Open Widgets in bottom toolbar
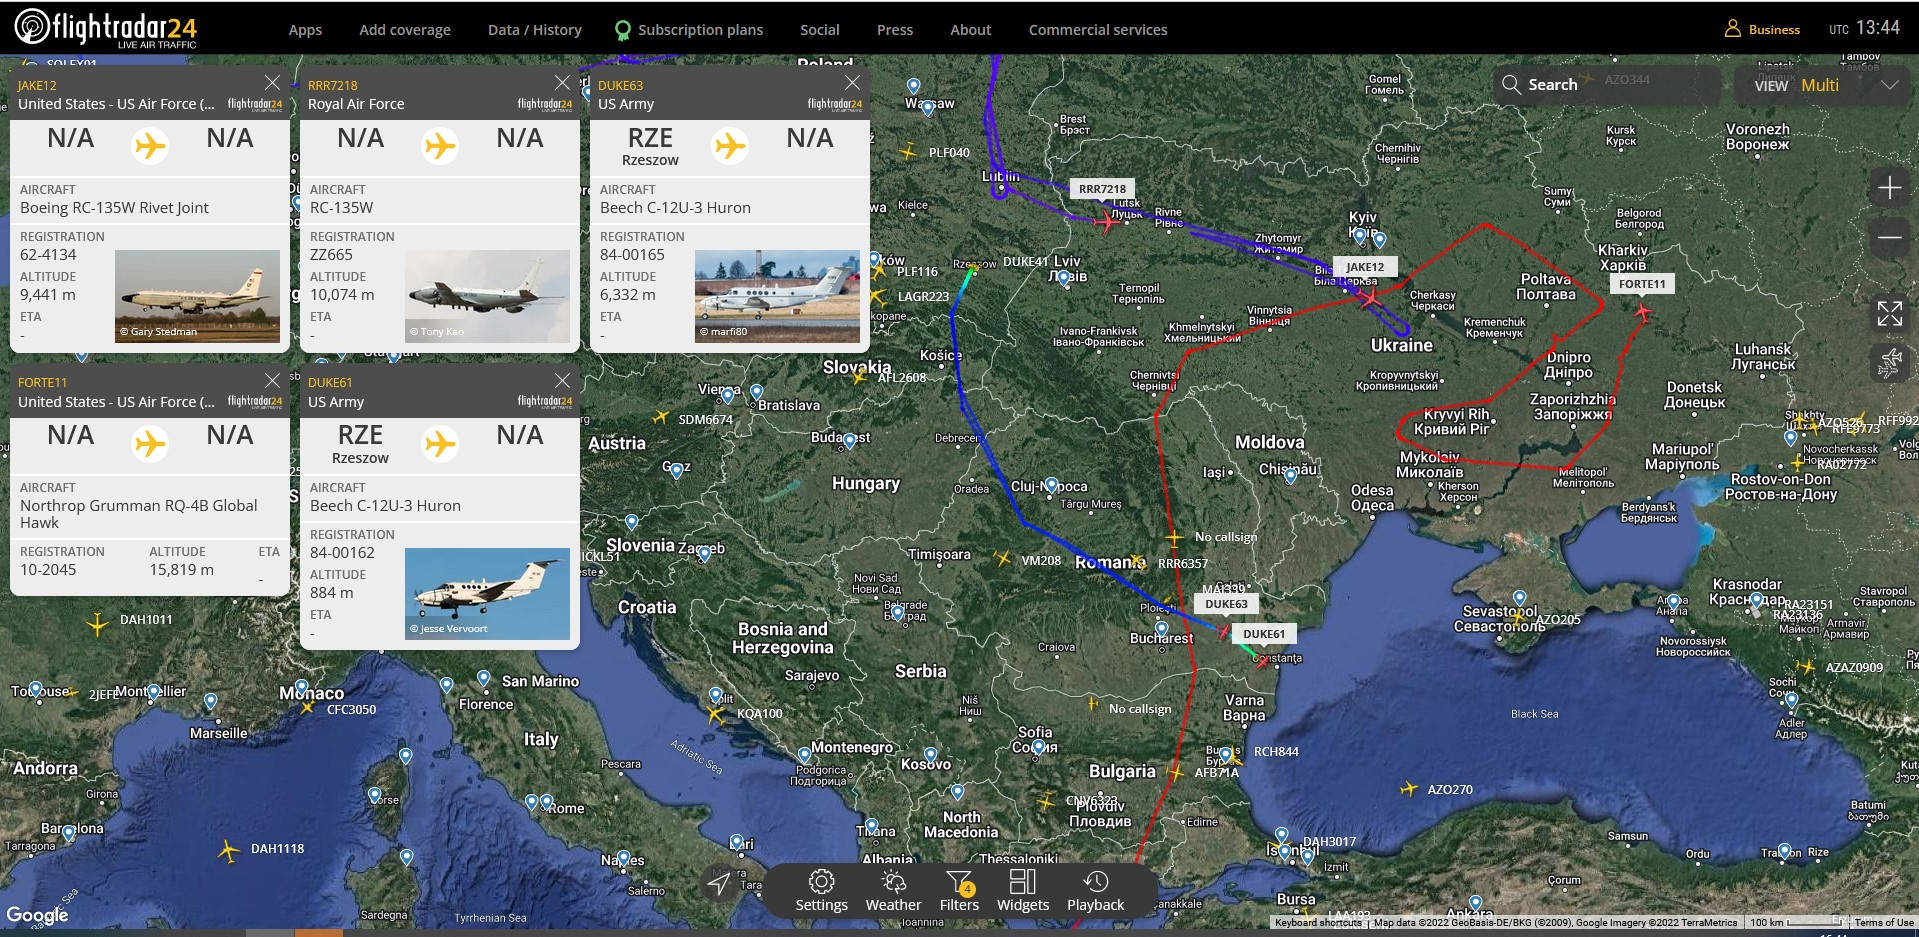This screenshot has height=937, width=1919. (1023, 890)
